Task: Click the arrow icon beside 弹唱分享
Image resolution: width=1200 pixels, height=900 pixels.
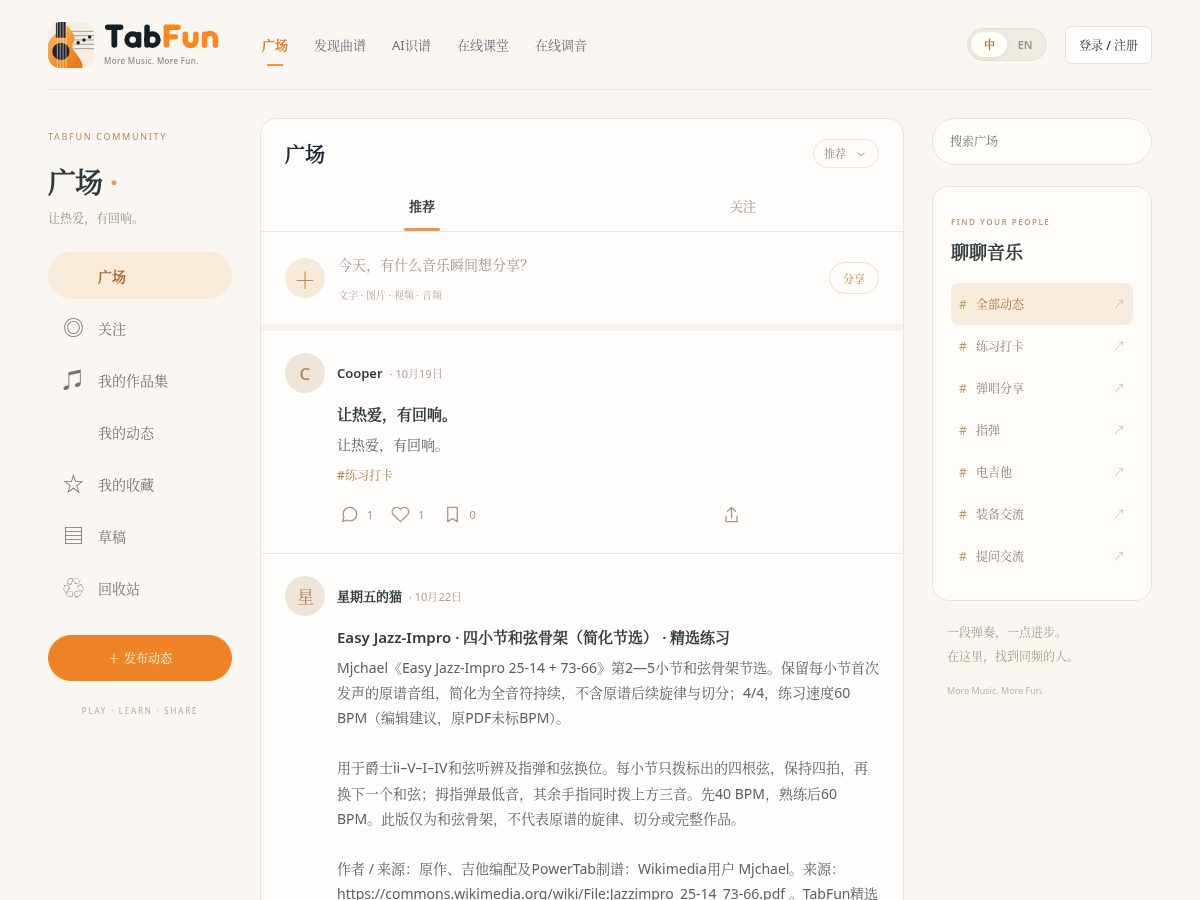Action: [1118, 388]
